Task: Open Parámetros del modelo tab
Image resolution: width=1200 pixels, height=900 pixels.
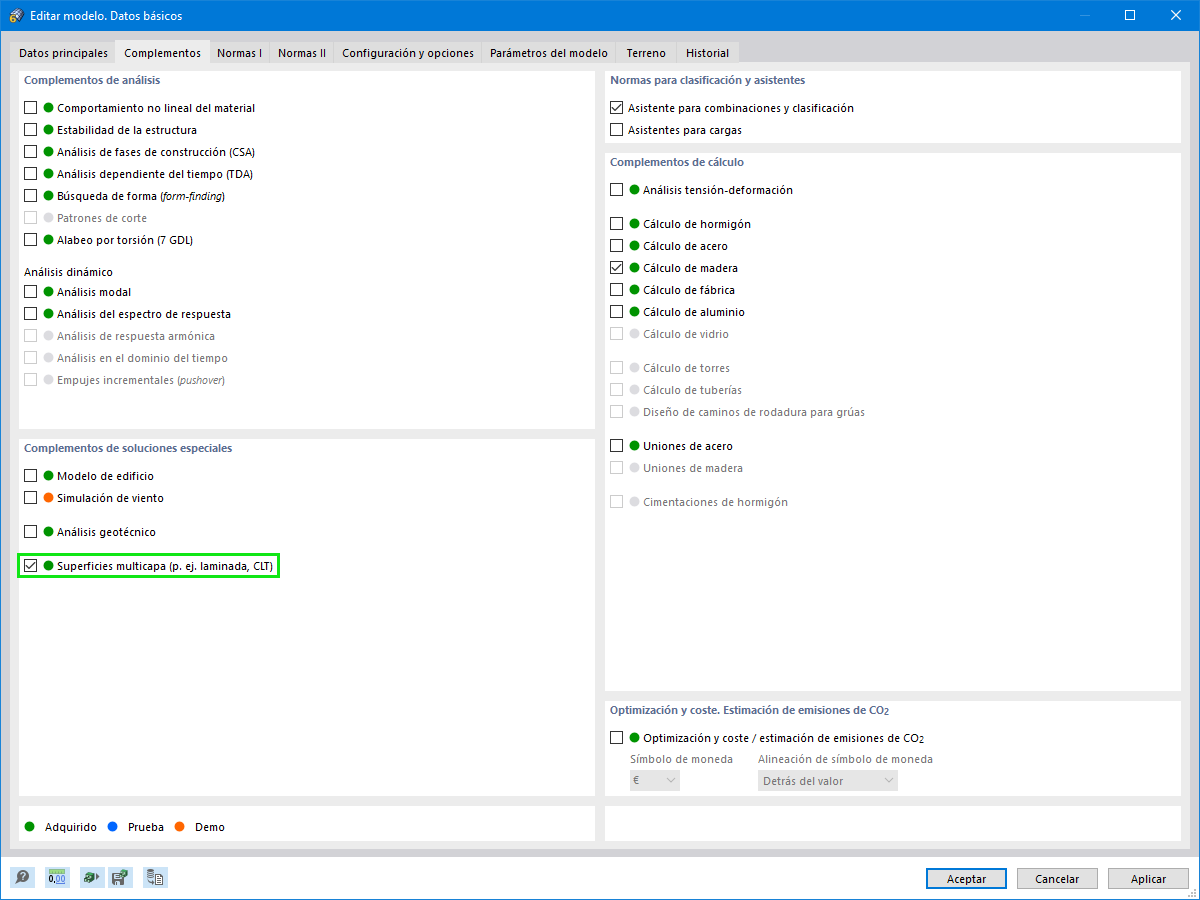Action: click(x=549, y=53)
